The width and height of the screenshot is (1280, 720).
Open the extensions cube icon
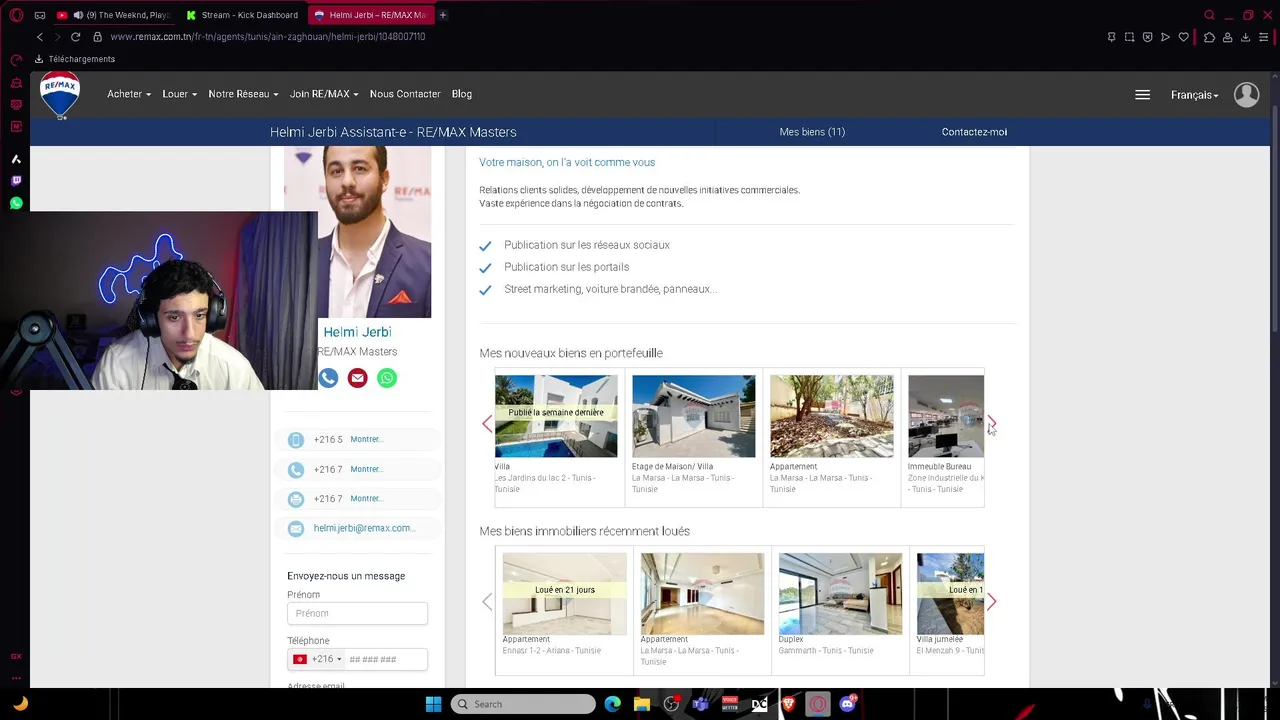1209,37
